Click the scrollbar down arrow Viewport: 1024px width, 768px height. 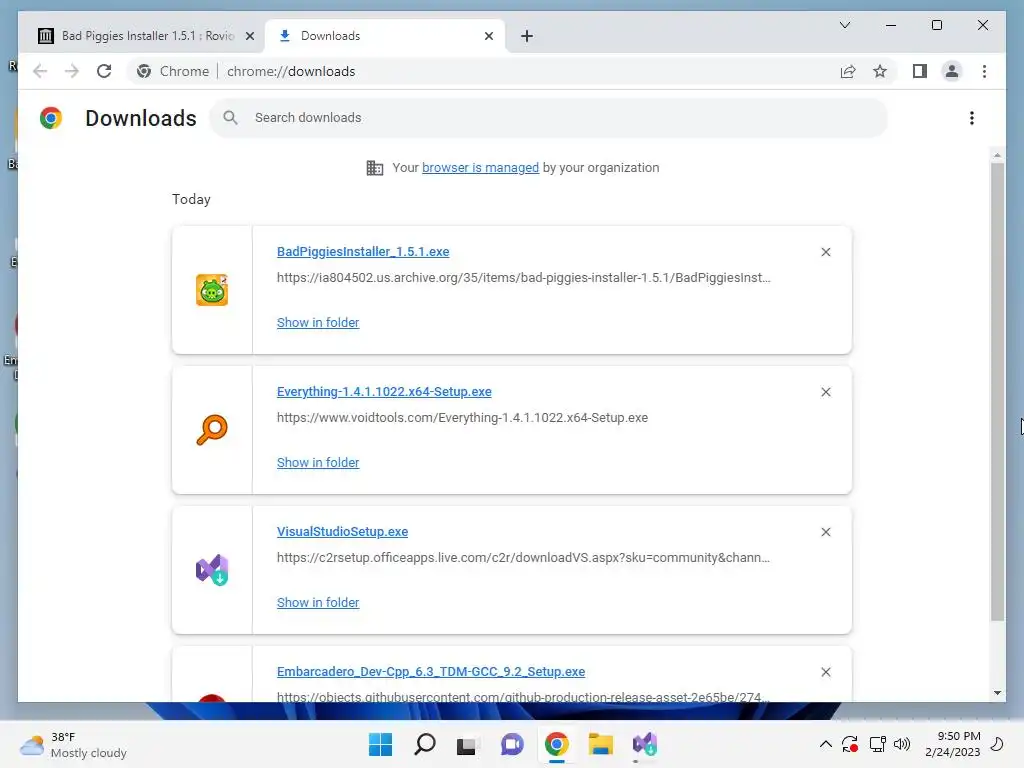[997, 693]
